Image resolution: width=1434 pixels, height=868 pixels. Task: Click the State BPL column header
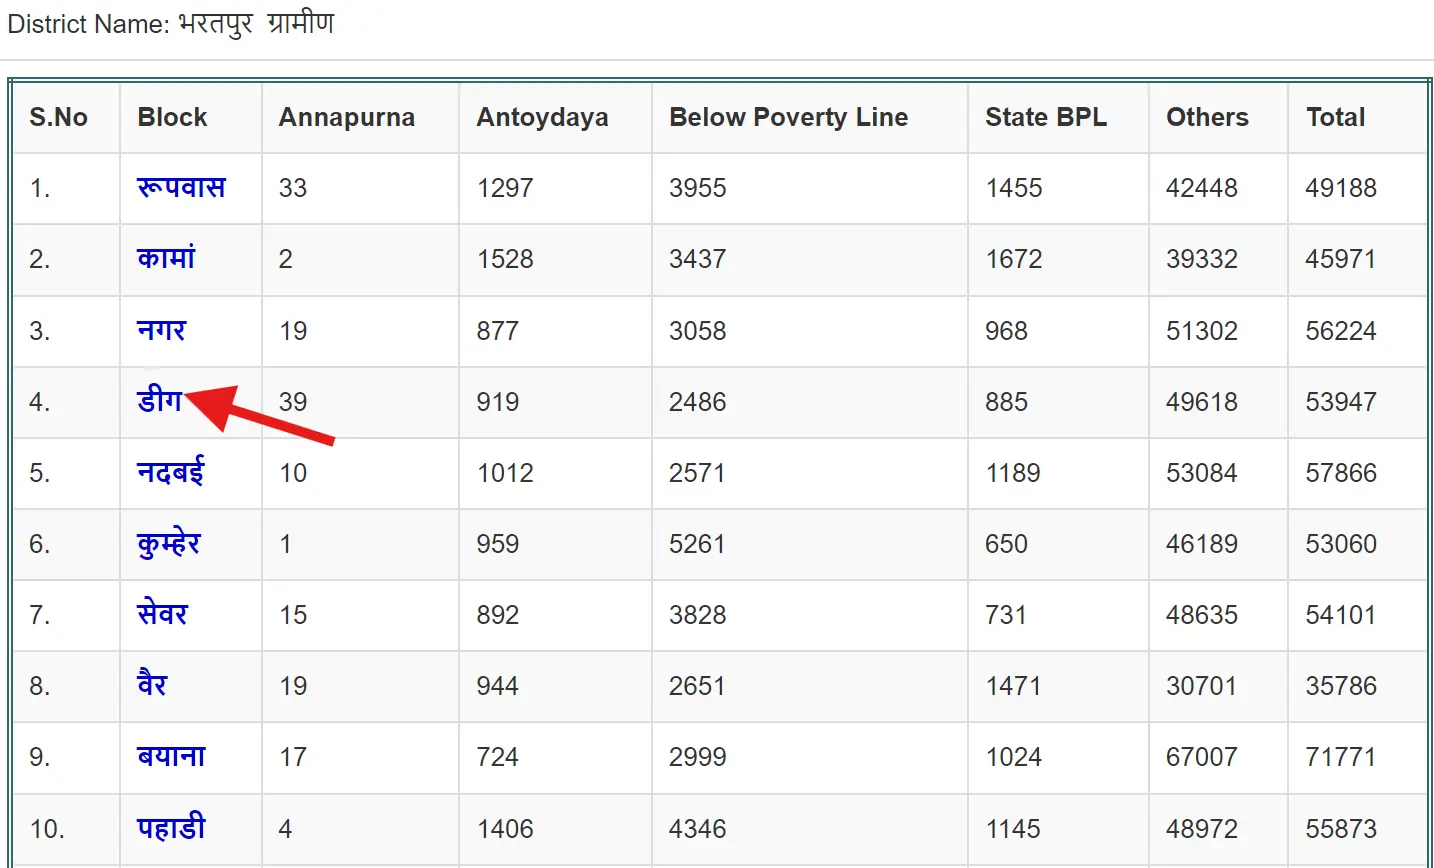(1045, 117)
